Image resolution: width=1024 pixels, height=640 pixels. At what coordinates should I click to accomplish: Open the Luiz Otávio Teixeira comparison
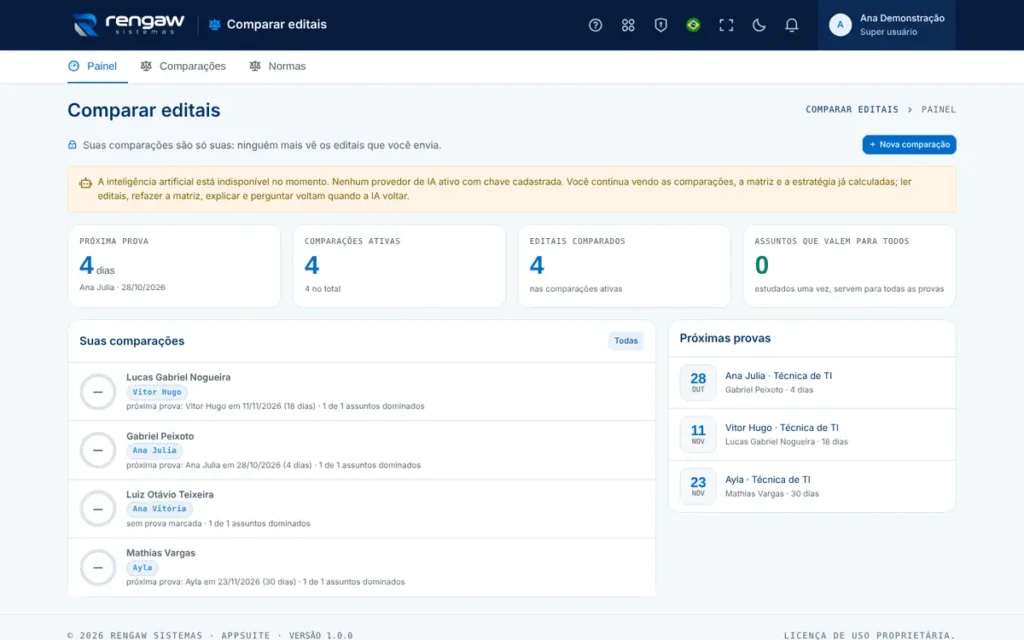(x=362, y=508)
